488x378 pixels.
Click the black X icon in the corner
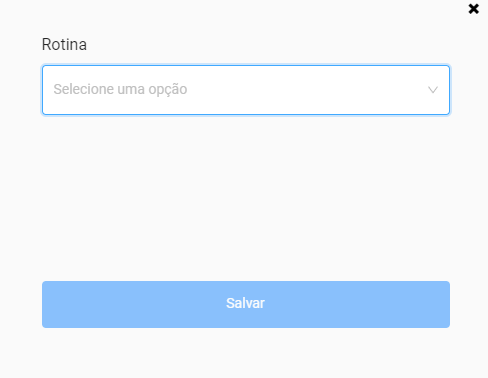(x=473, y=9)
